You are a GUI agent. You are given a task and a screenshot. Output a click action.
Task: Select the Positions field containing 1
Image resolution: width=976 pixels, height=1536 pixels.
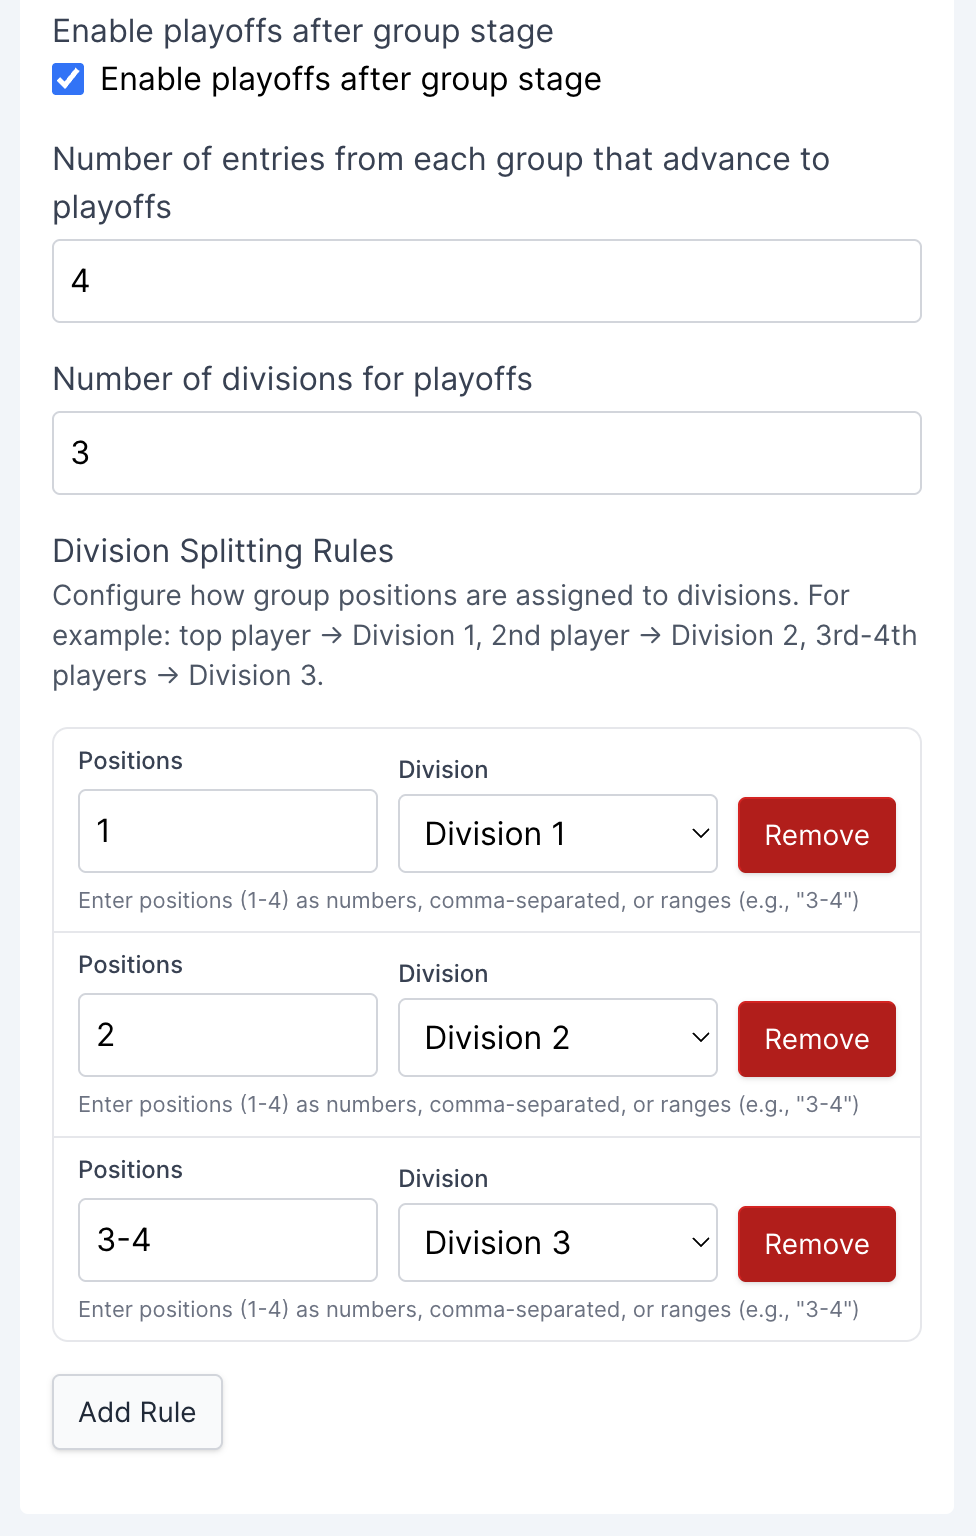tap(227, 831)
